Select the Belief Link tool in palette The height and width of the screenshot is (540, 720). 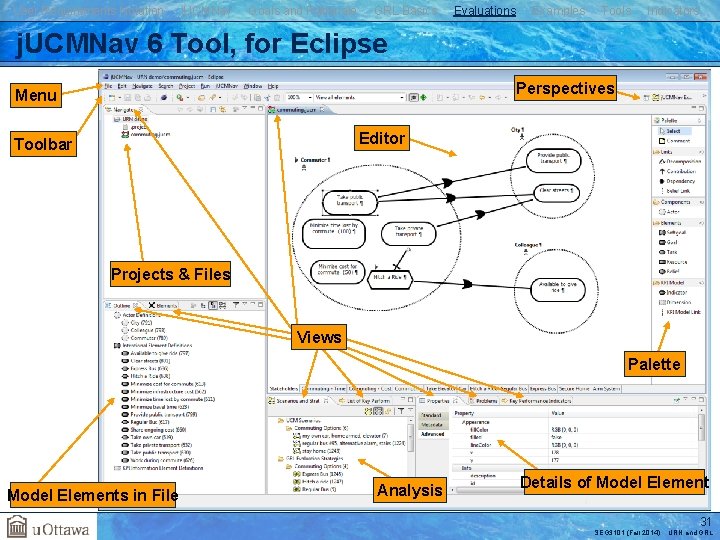[x=675, y=191]
